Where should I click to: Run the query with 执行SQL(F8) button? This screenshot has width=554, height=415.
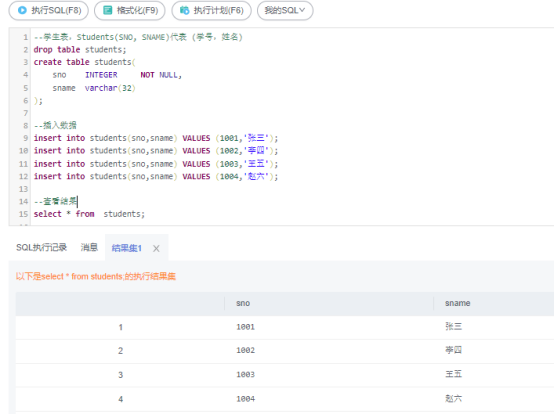[49, 10]
